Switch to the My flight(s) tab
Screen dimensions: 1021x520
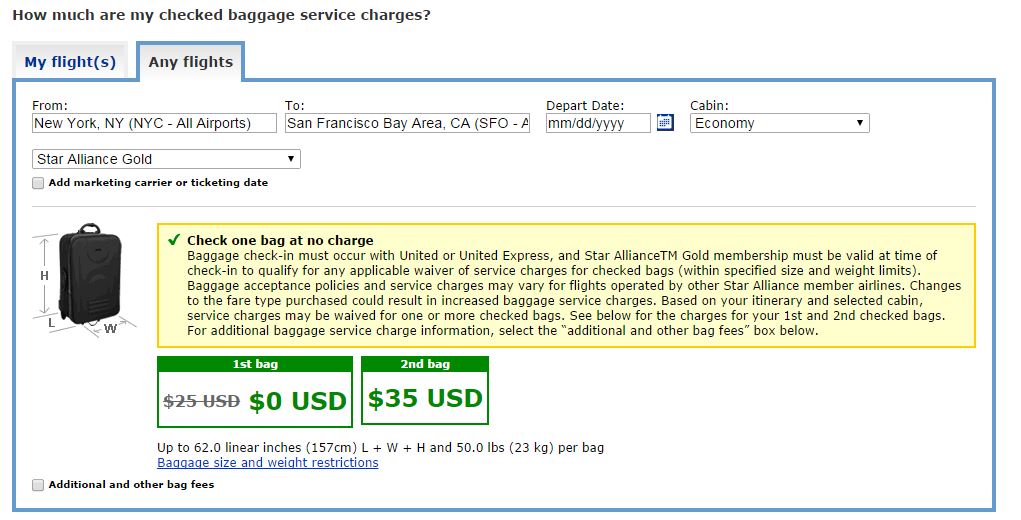[70, 62]
